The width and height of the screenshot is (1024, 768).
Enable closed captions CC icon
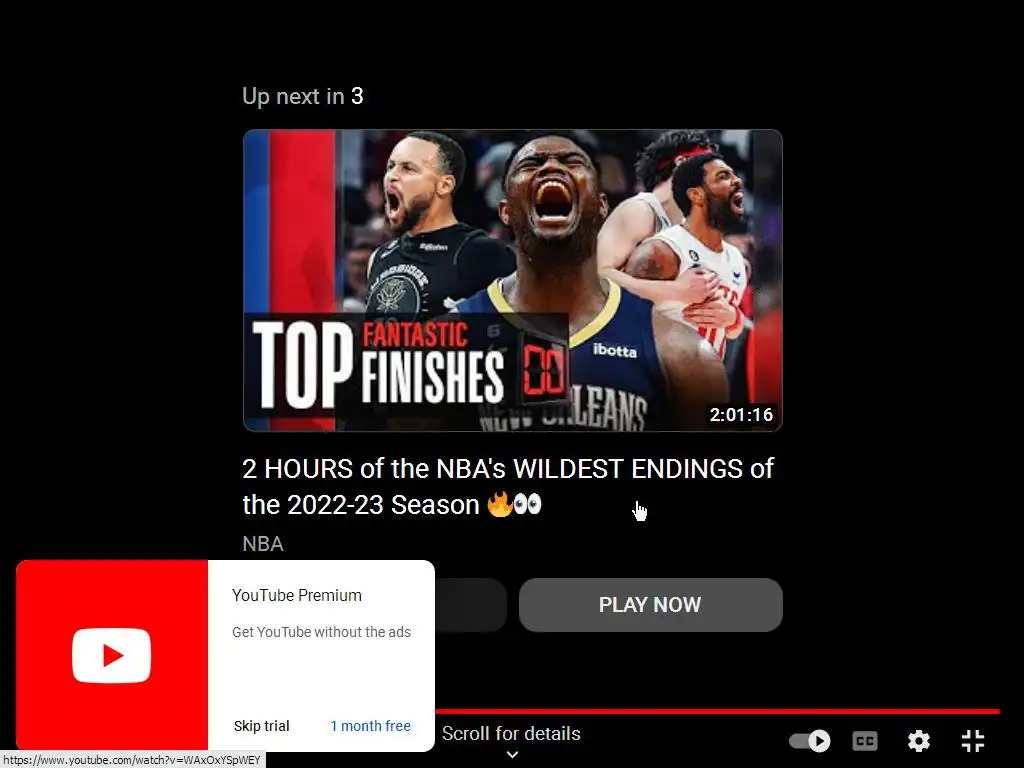(x=865, y=741)
